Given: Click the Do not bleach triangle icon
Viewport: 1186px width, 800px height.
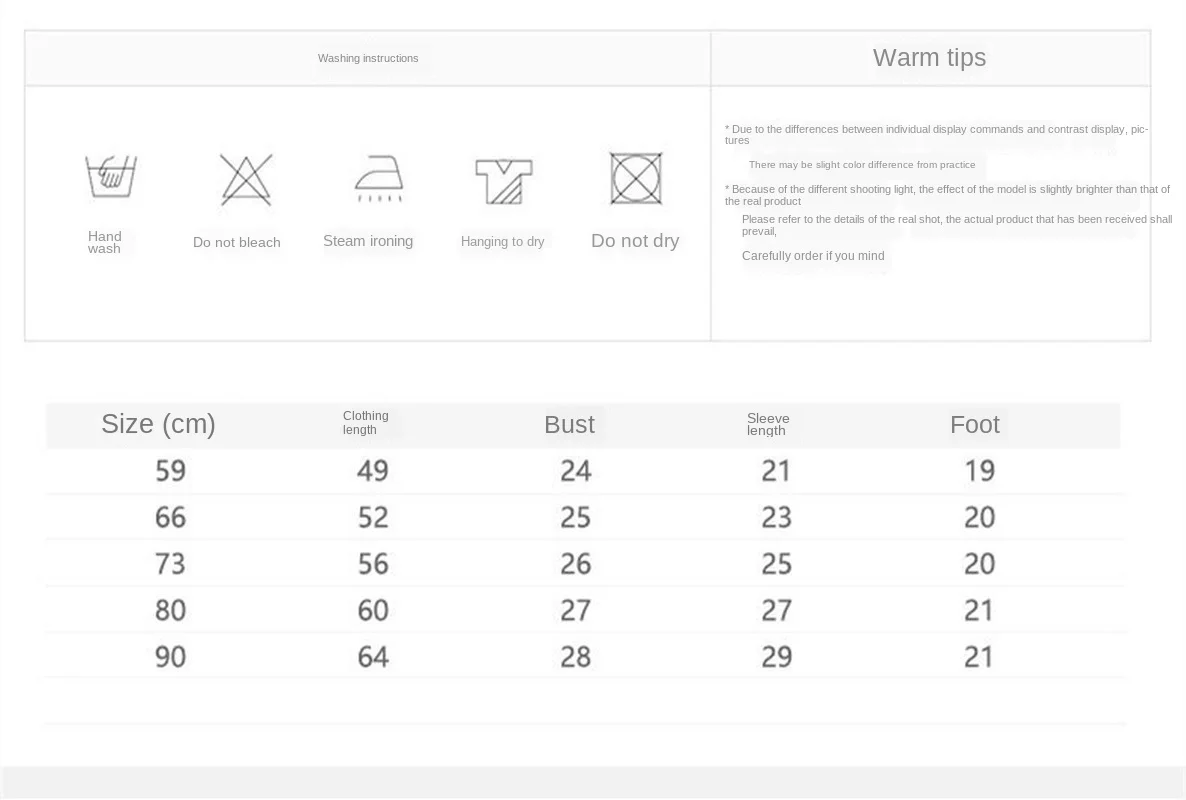Looking at the screenshot, I should [x=246, y=180].
